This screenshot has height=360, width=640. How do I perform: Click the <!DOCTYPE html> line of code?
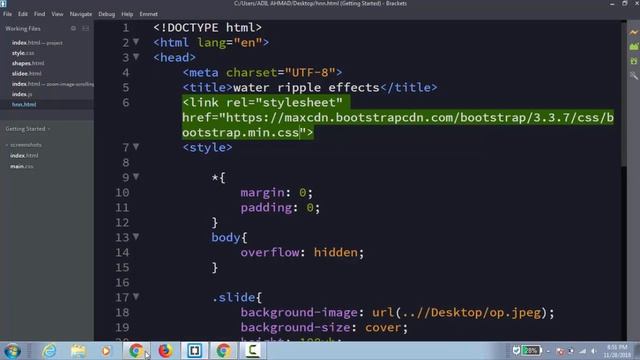[x=207, y=27]
